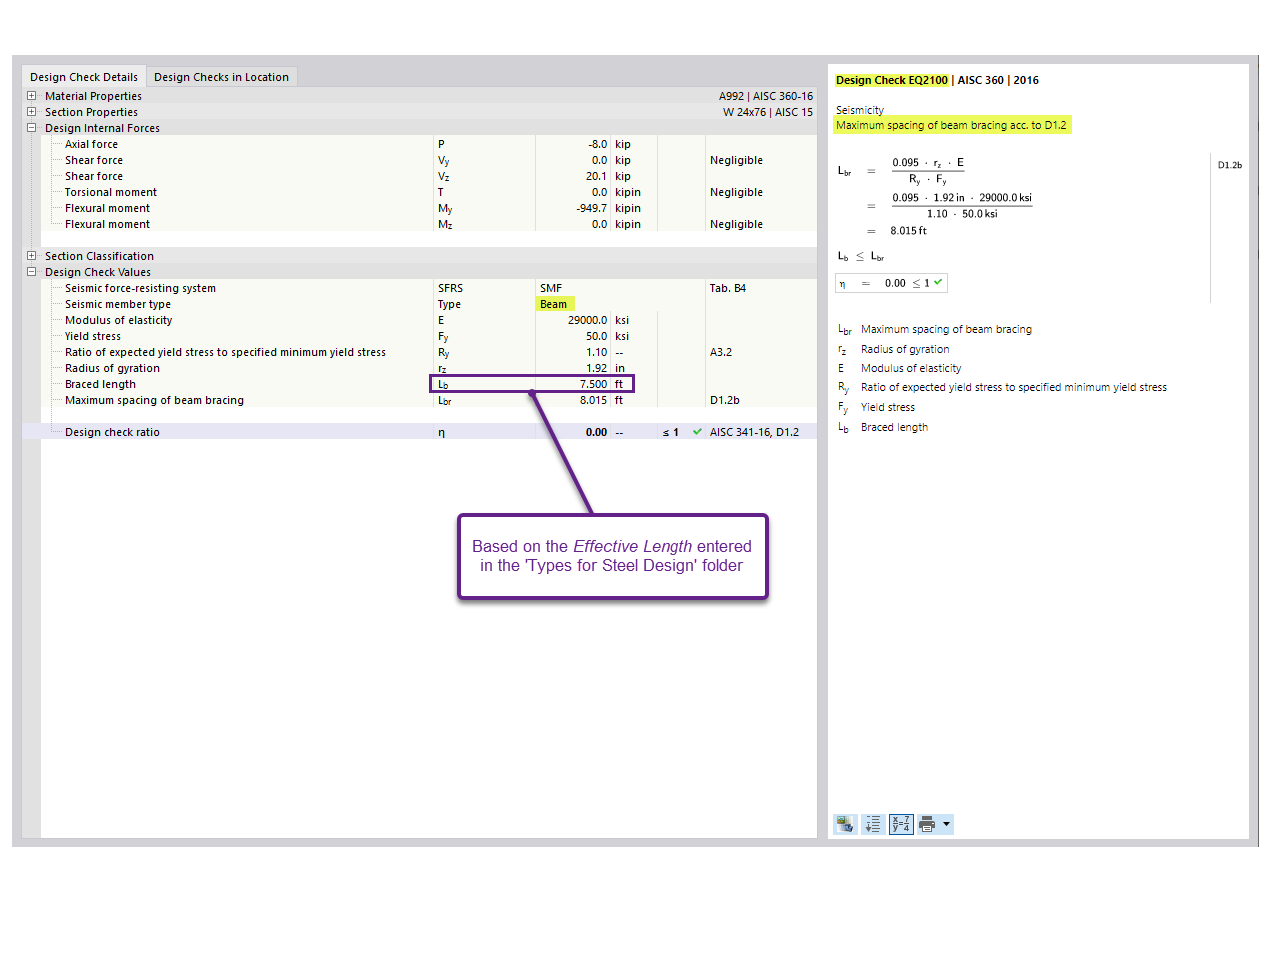Select the Design Check Details tab

84,76
